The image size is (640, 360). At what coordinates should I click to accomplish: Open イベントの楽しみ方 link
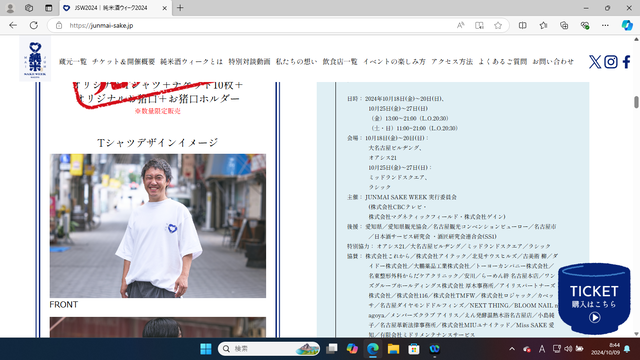(394, 62)
